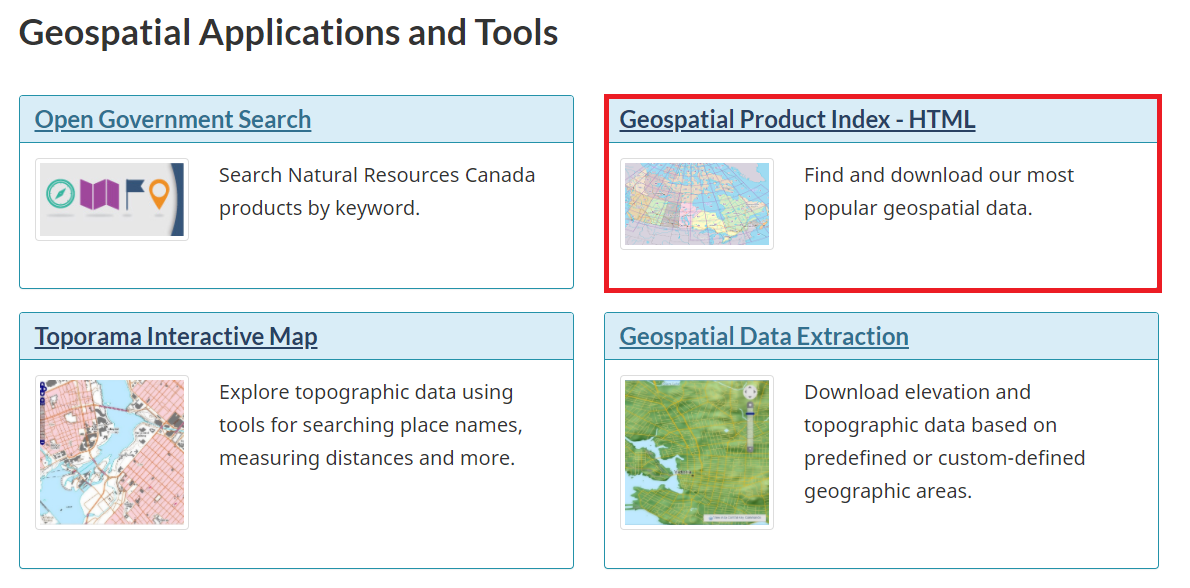Screen dimensions: 1190x588
Task: Visit the "Geospatial Data Extraction" link
Action: (761, 336)
